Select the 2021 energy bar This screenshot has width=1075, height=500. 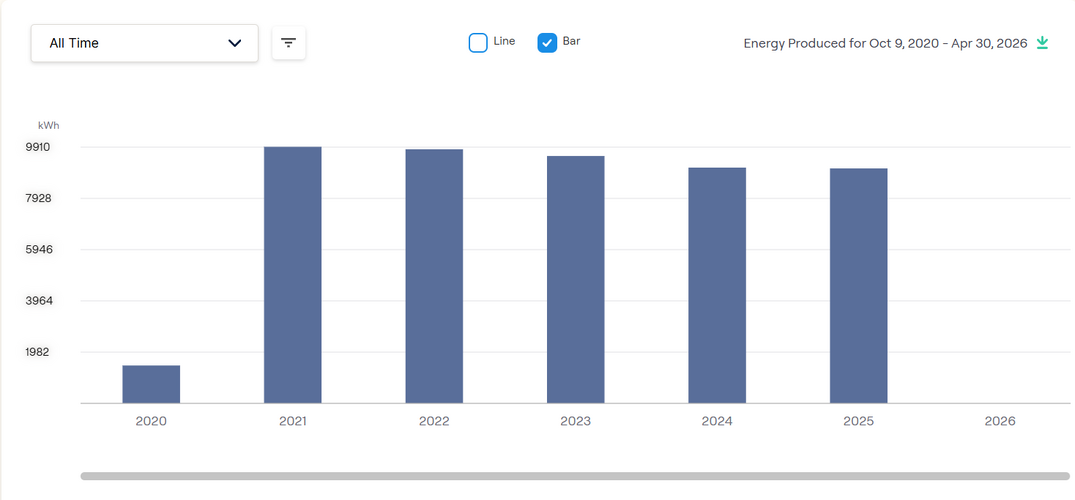click(x=292, y=275)
